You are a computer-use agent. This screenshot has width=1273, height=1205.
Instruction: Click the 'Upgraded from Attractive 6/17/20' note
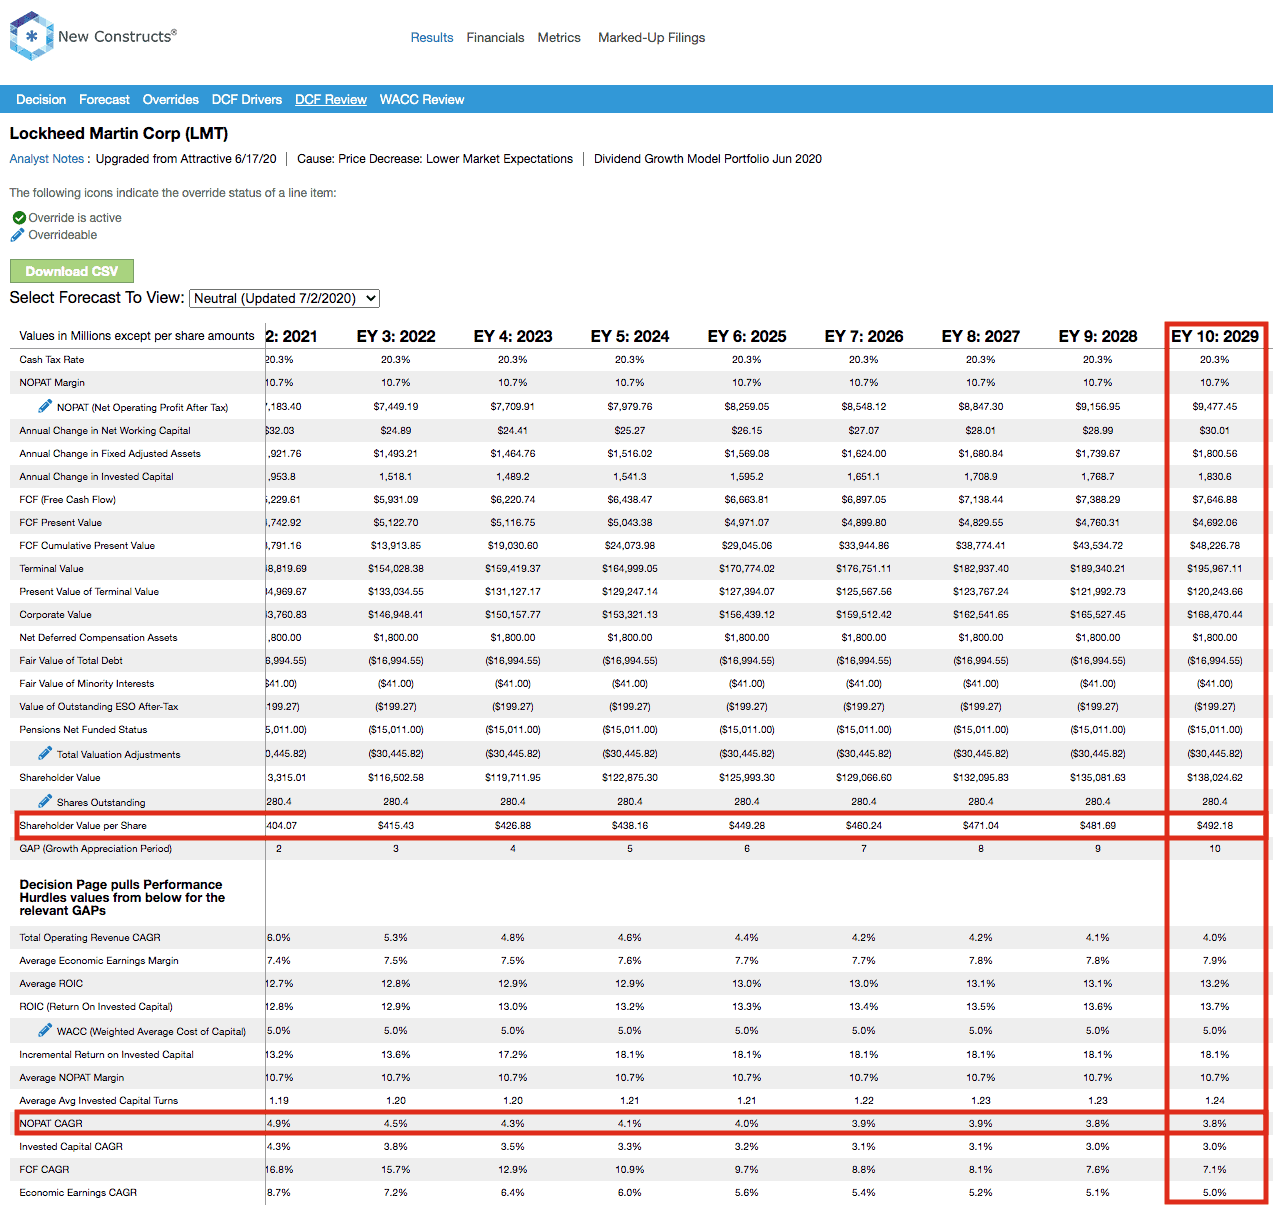[186, 159]
